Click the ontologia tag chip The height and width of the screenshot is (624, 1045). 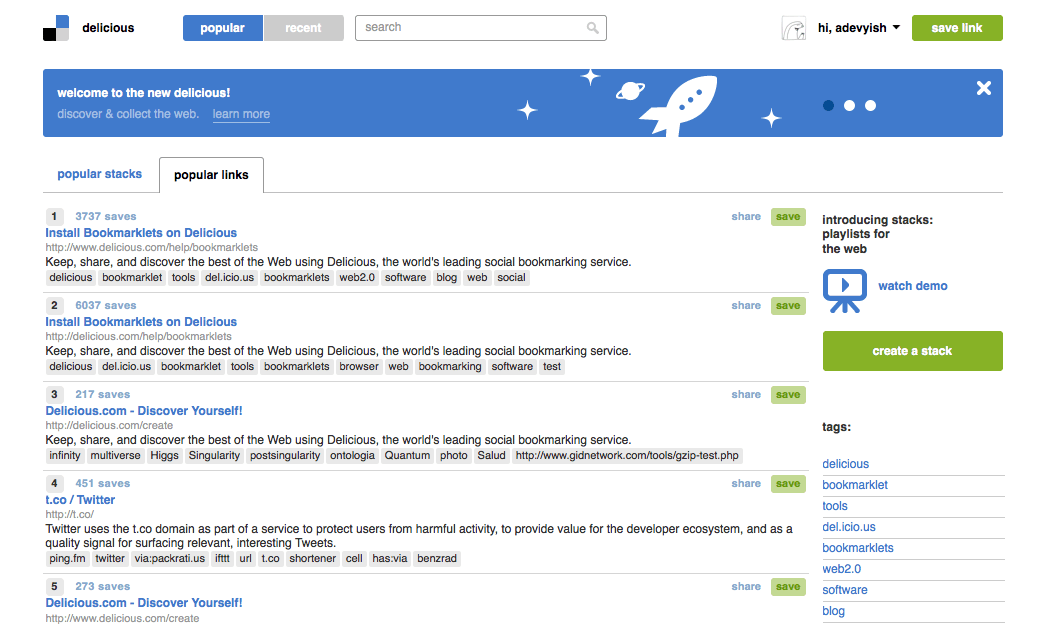353,455
